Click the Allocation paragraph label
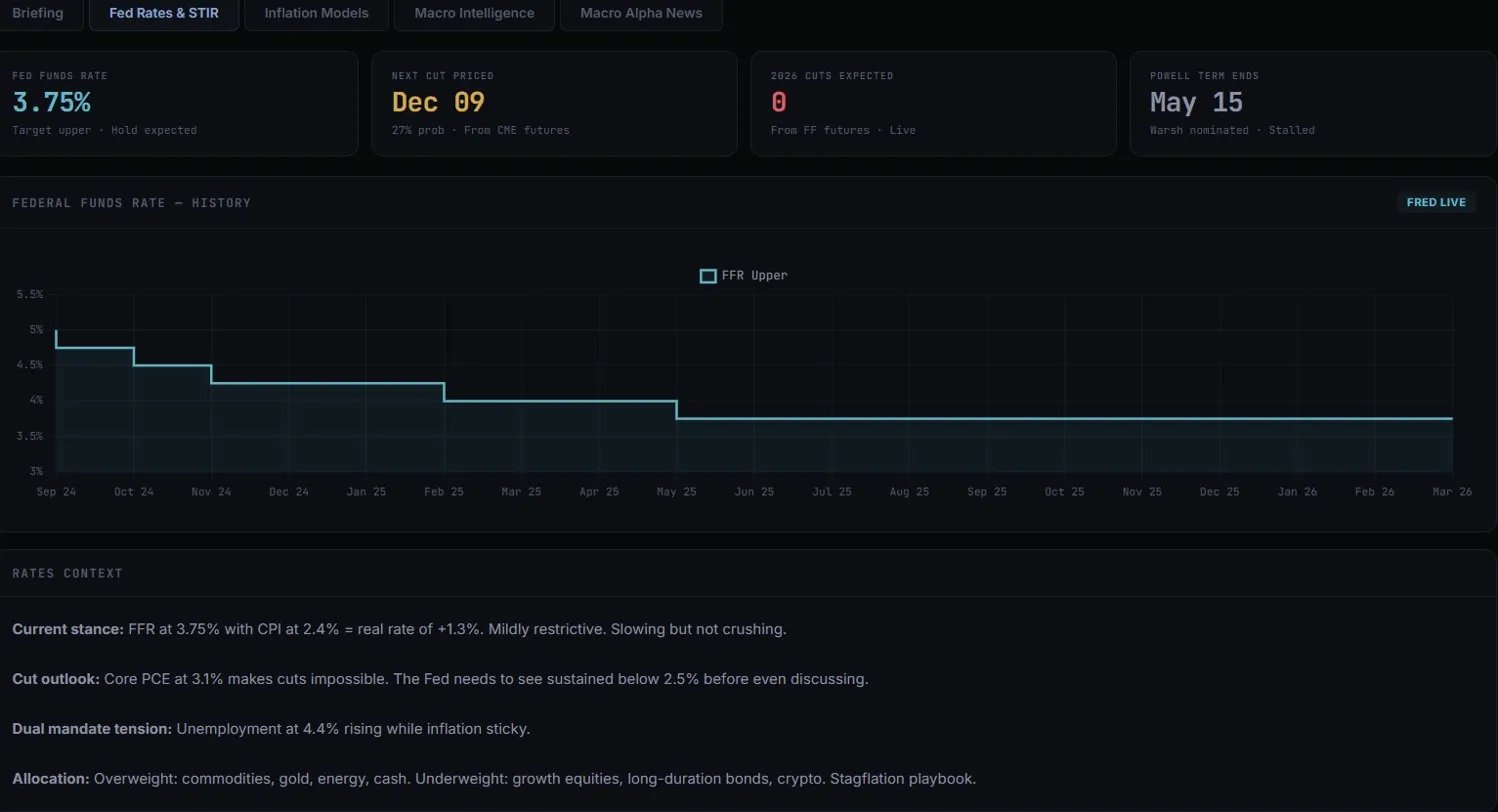1498x812 pixels. (x=50, y=778)
